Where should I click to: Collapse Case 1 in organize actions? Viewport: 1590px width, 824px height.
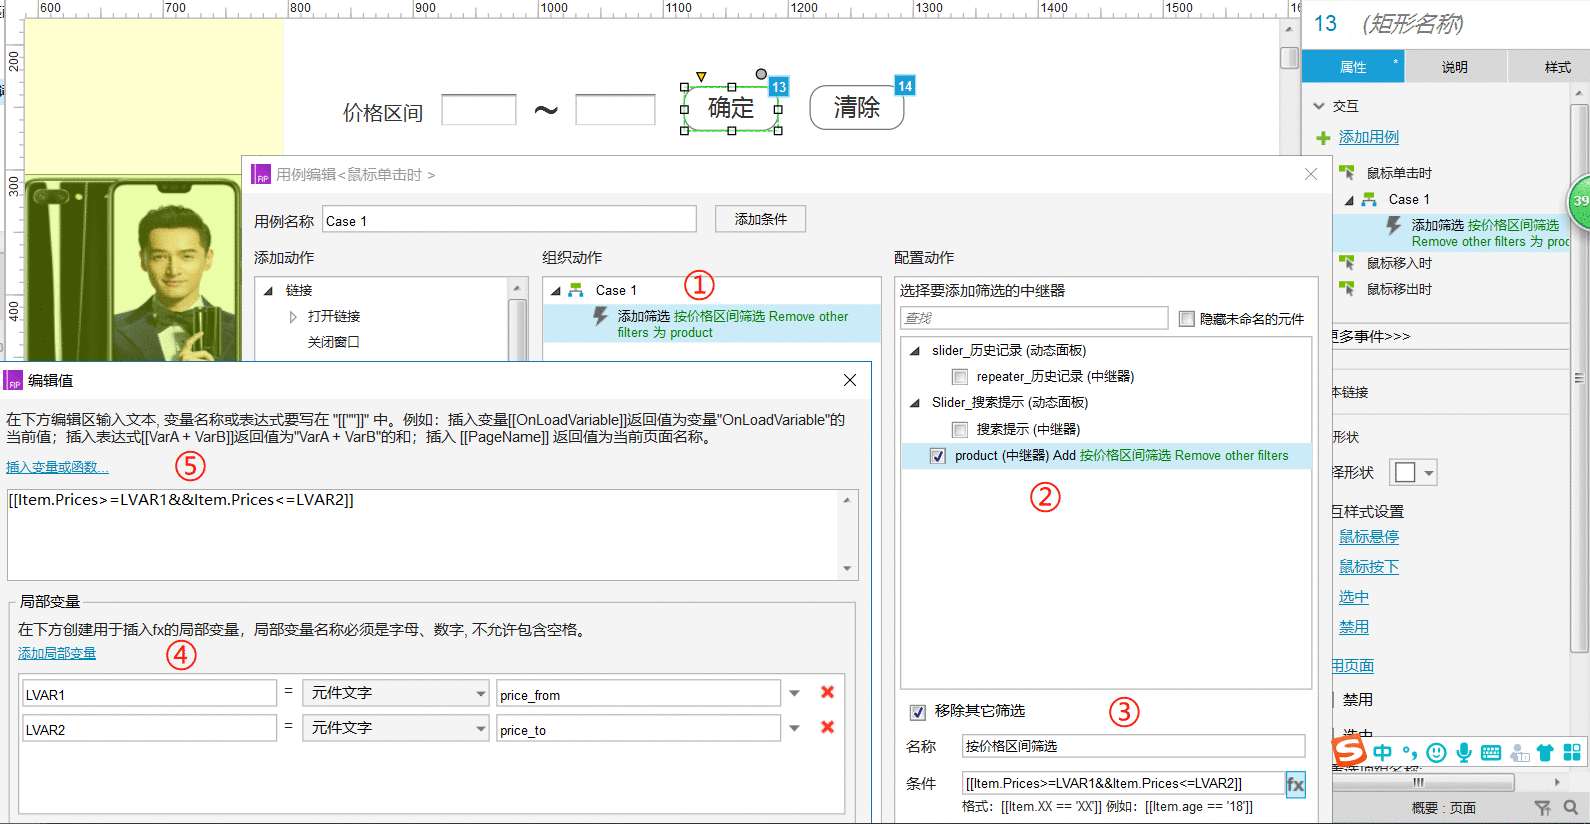pyautogui.click(x=555, y=291)
